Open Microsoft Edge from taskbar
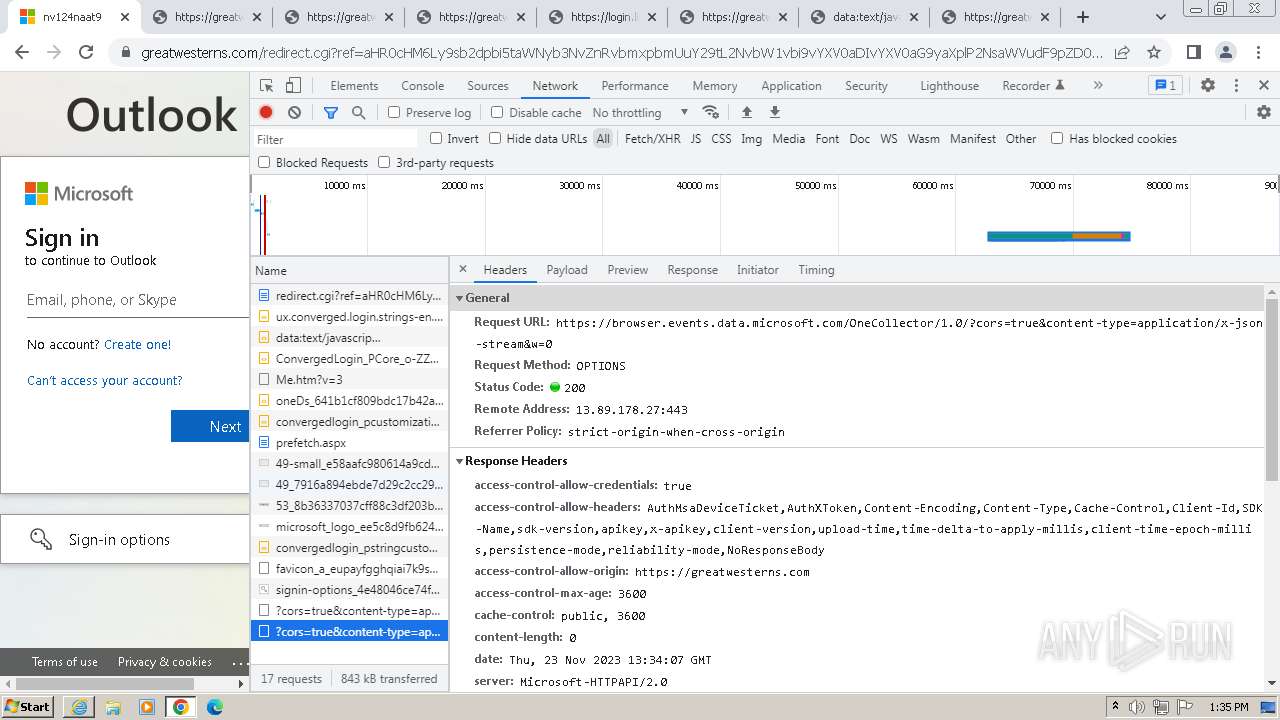This screenshot has width=1280, height=720. pyautogui.click(x=215, y=707)
